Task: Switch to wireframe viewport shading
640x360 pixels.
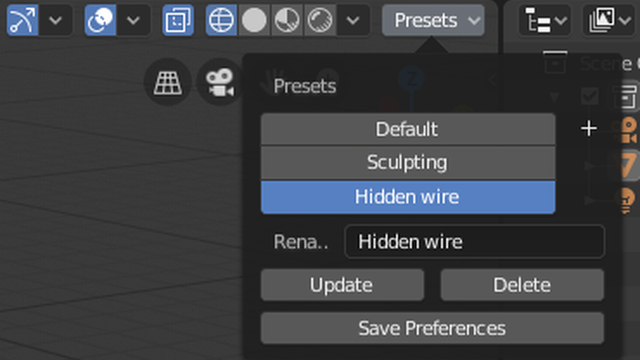Action: [221, 20]
